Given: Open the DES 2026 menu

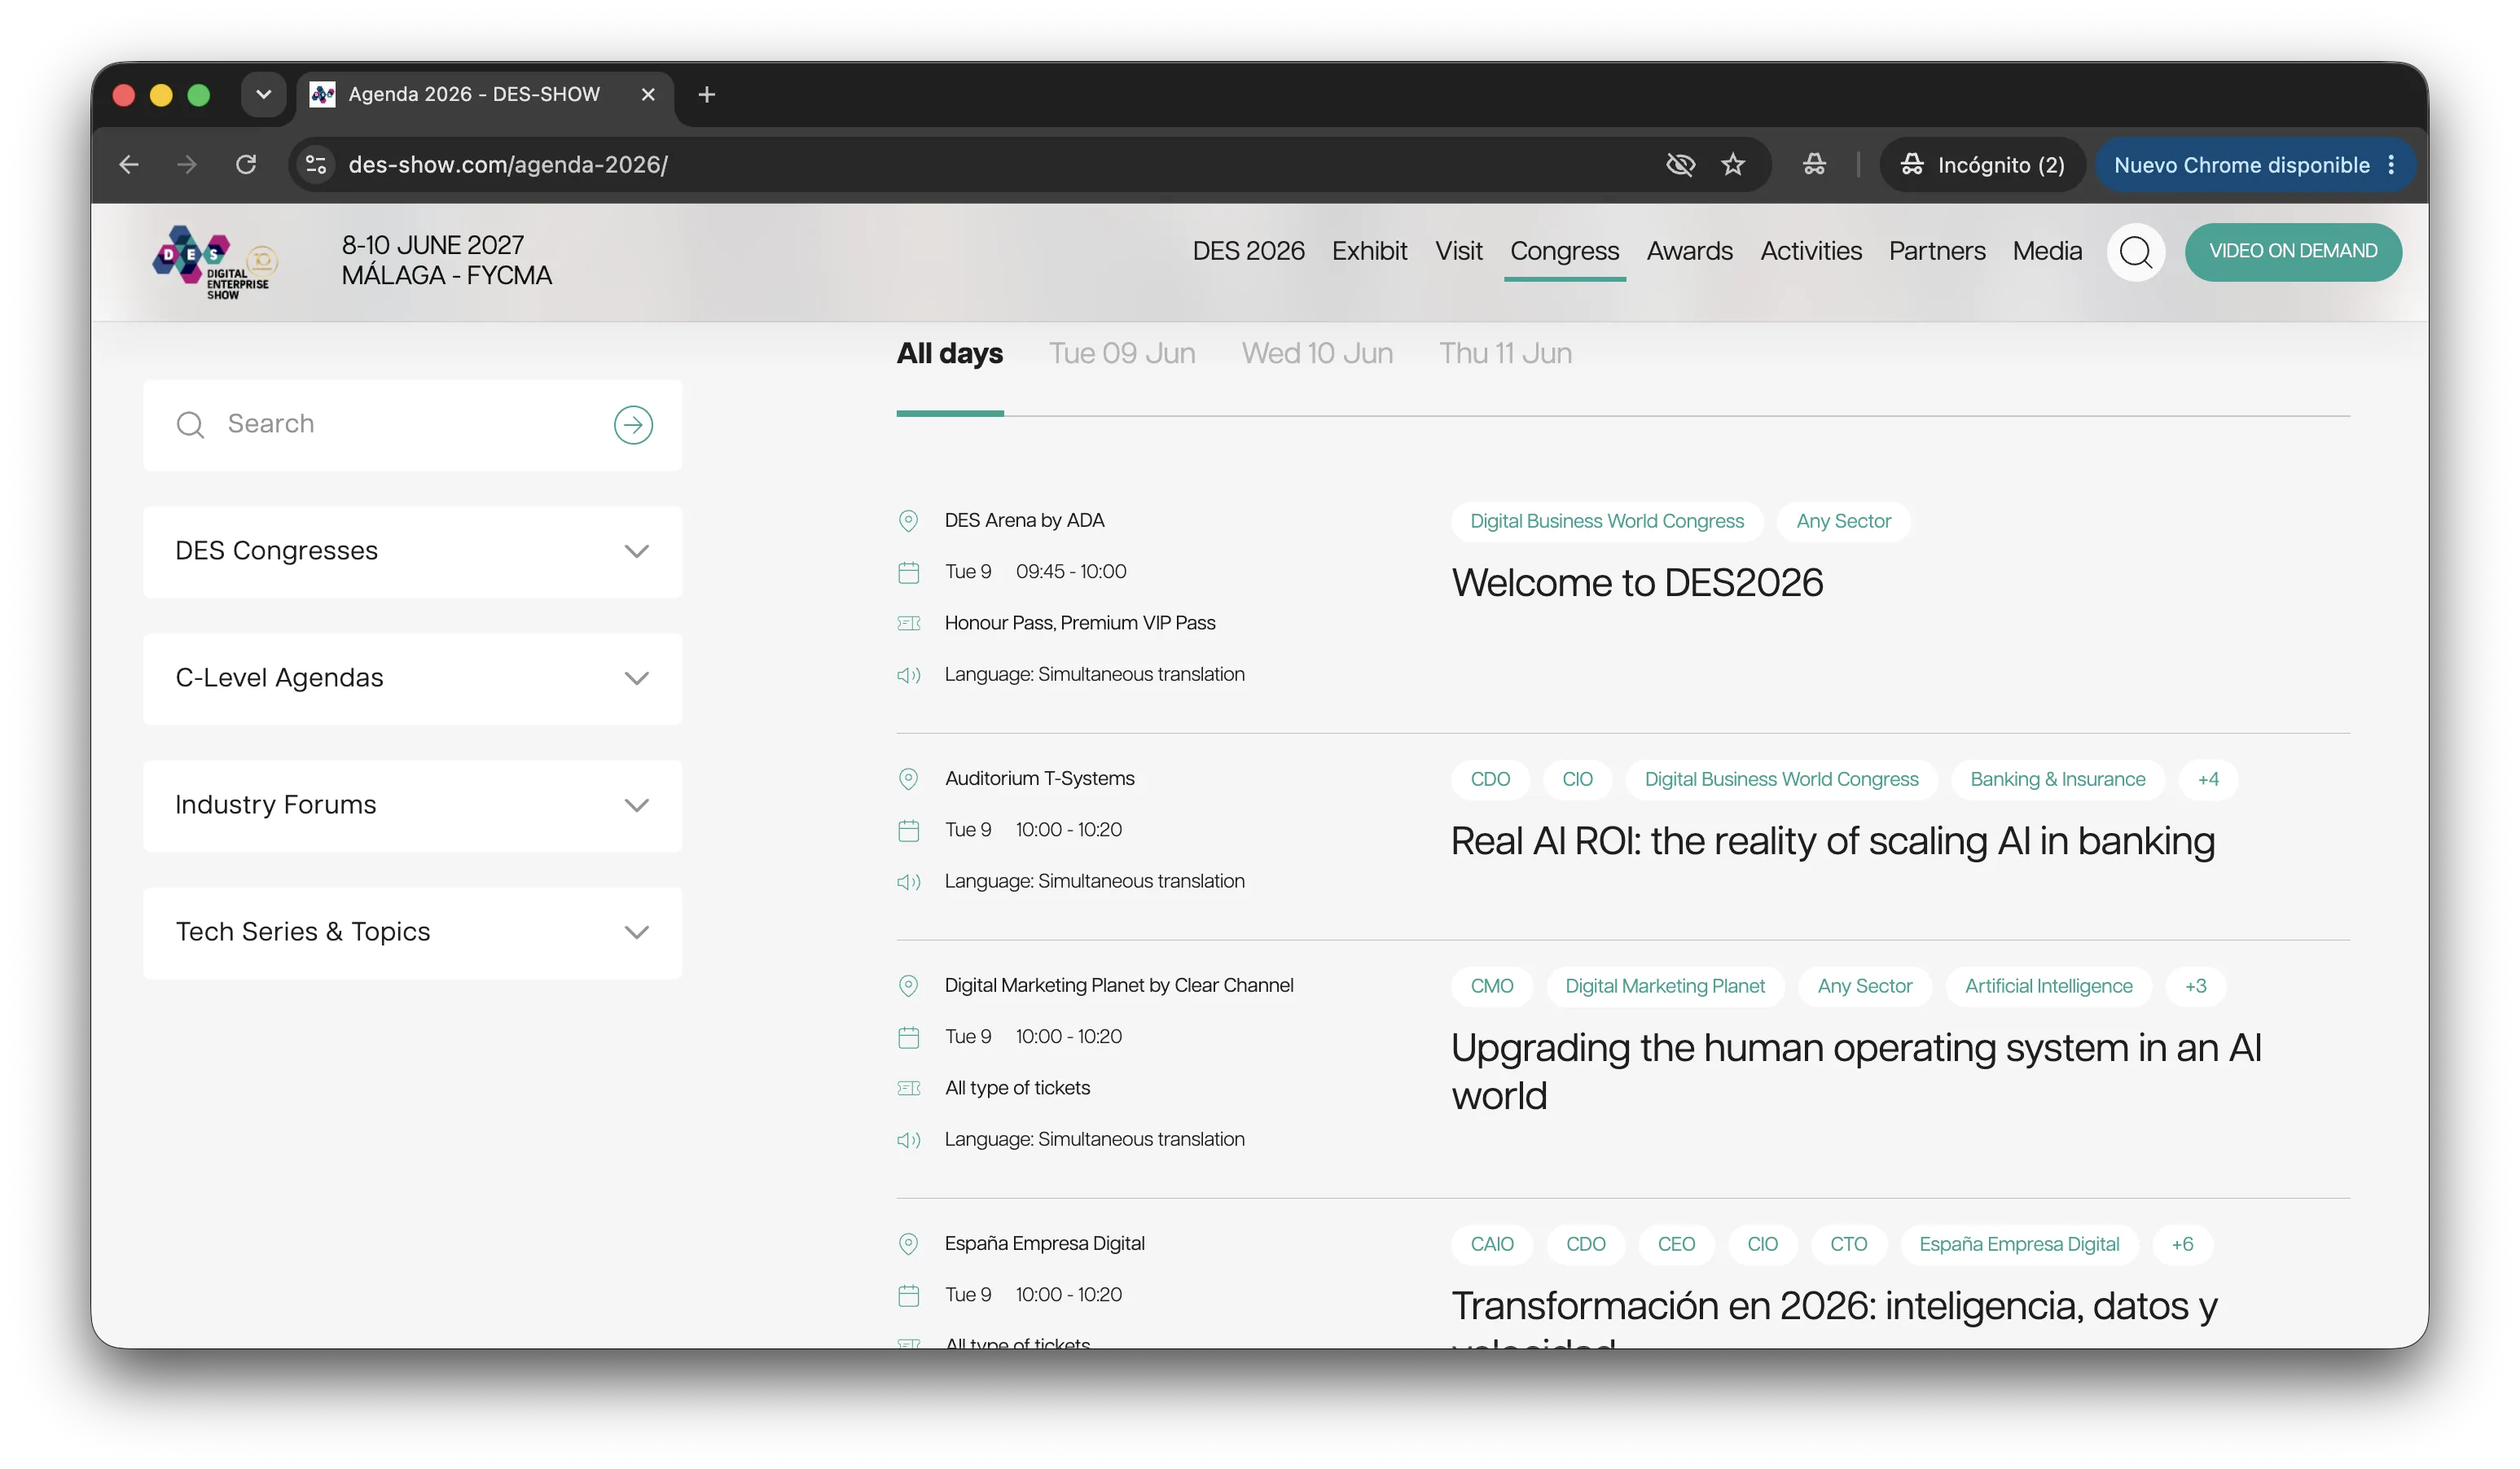Looking at the screenshot, I should coord(1249,251).
